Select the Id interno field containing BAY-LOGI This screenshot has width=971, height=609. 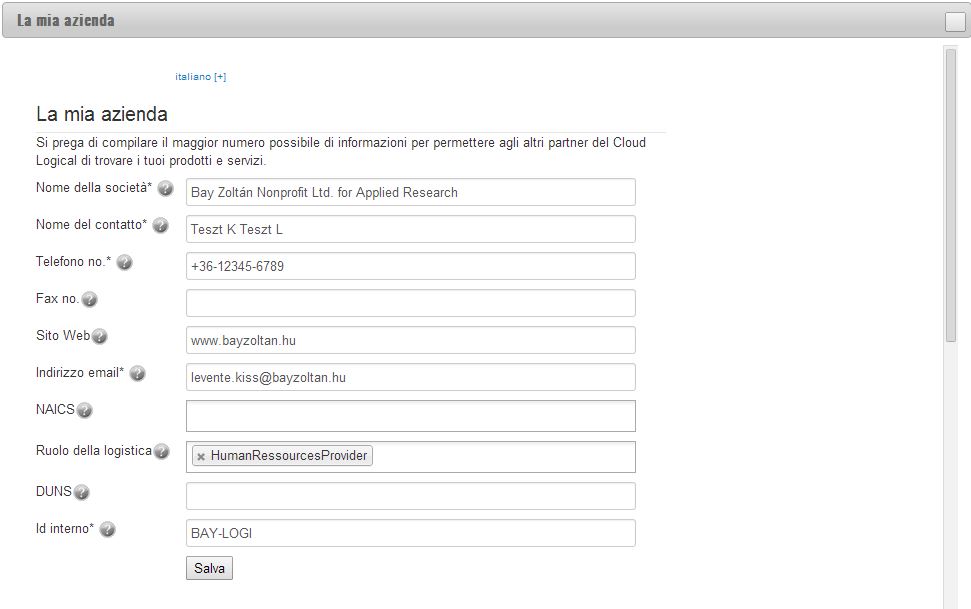pyautogui.click(x=411, y=533)
